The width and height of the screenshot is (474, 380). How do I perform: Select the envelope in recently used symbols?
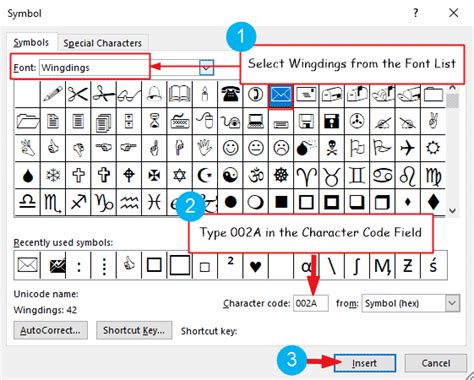[x=27, y=266]
